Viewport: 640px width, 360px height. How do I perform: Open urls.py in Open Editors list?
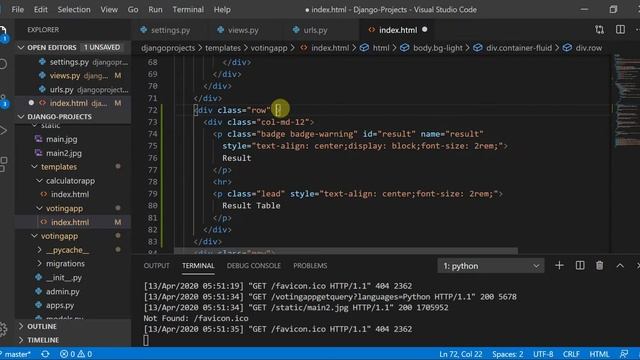[73, 89]
